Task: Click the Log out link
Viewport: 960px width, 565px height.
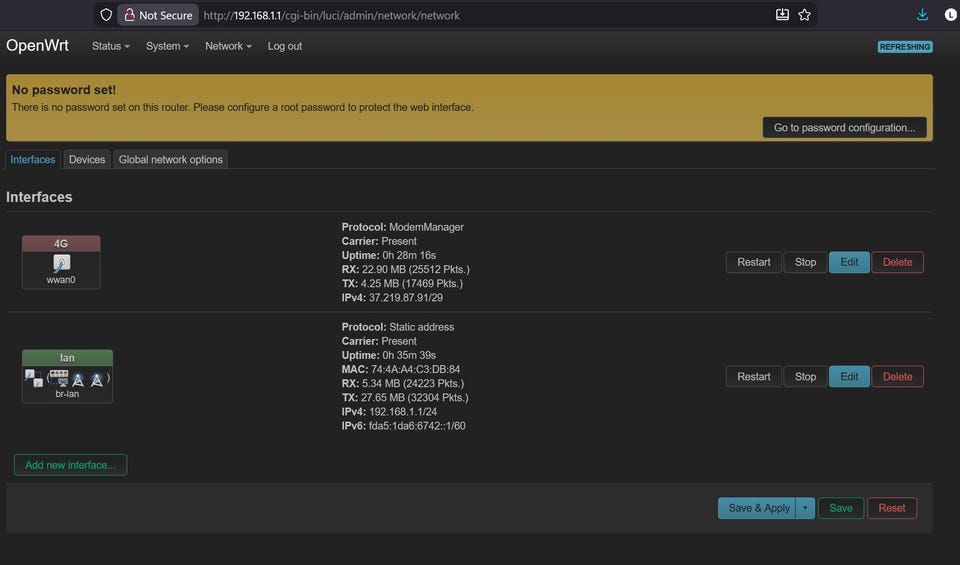Action: tap(284, 46)
